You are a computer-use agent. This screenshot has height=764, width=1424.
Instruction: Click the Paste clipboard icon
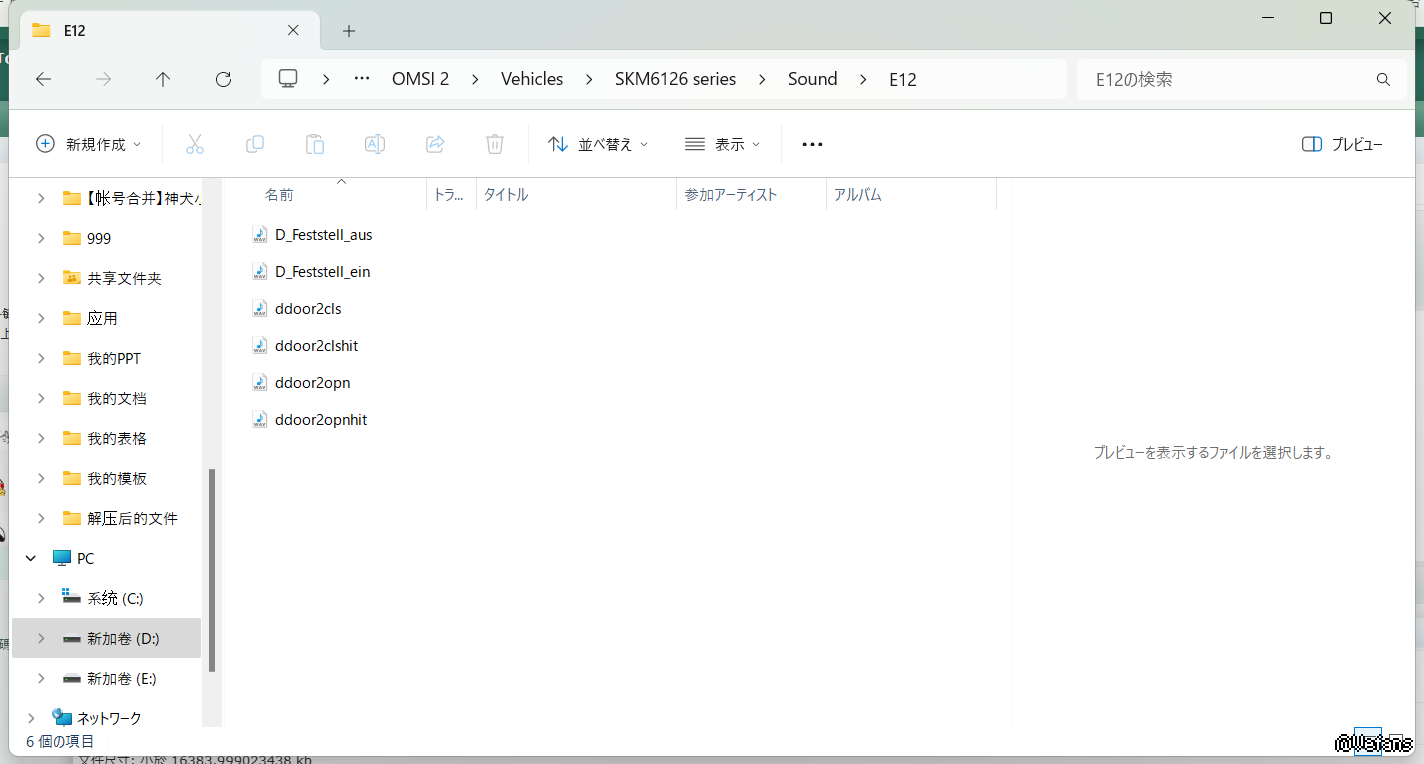[315, 144]
